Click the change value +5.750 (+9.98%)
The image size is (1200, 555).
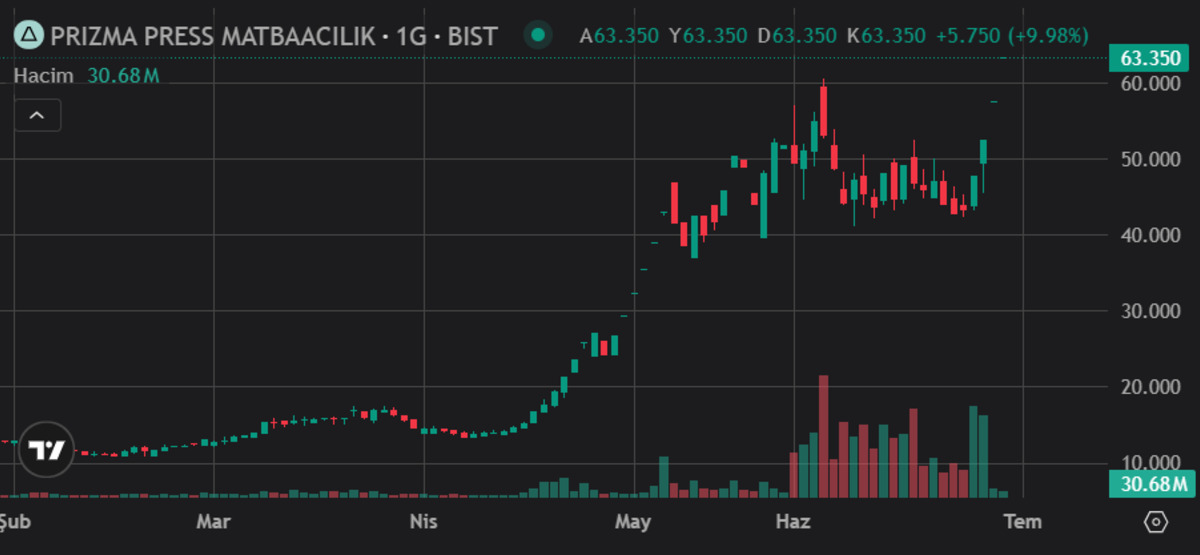pyautogui.click(x=1012, y=37)
